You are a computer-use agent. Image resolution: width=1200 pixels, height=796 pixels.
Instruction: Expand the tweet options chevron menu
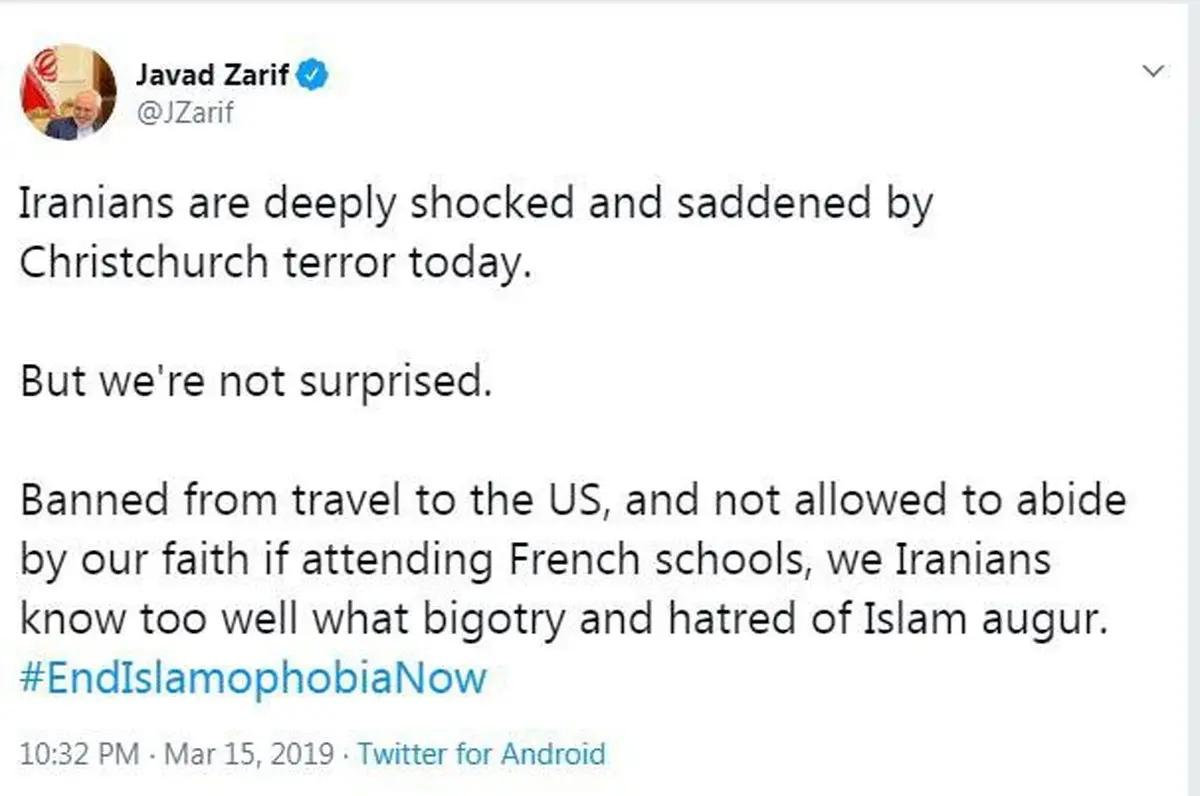1153,71
